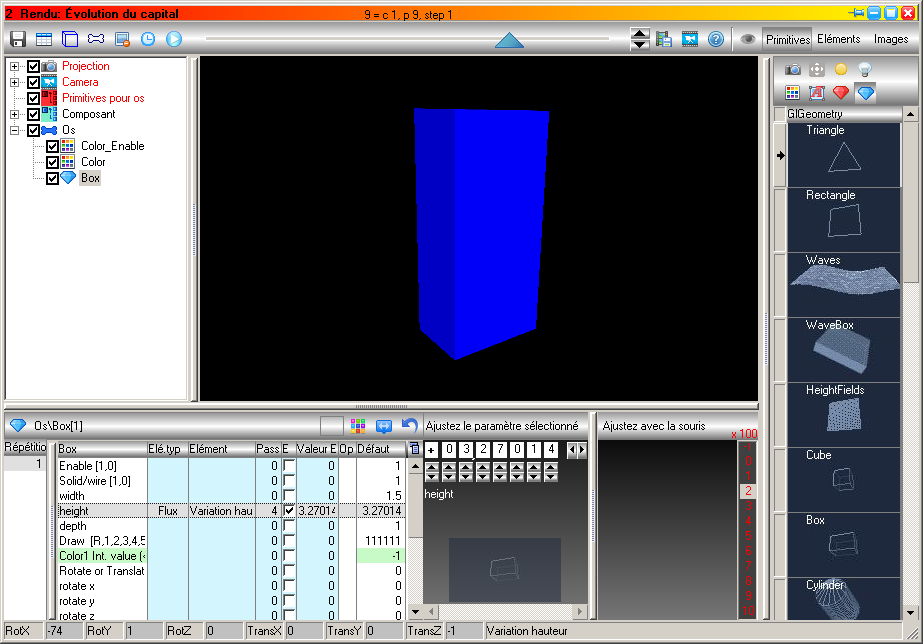The width and height of the screenshot is (923, 644).
Task: Click the eye visibility icon in toolbar
Action: 748,39
